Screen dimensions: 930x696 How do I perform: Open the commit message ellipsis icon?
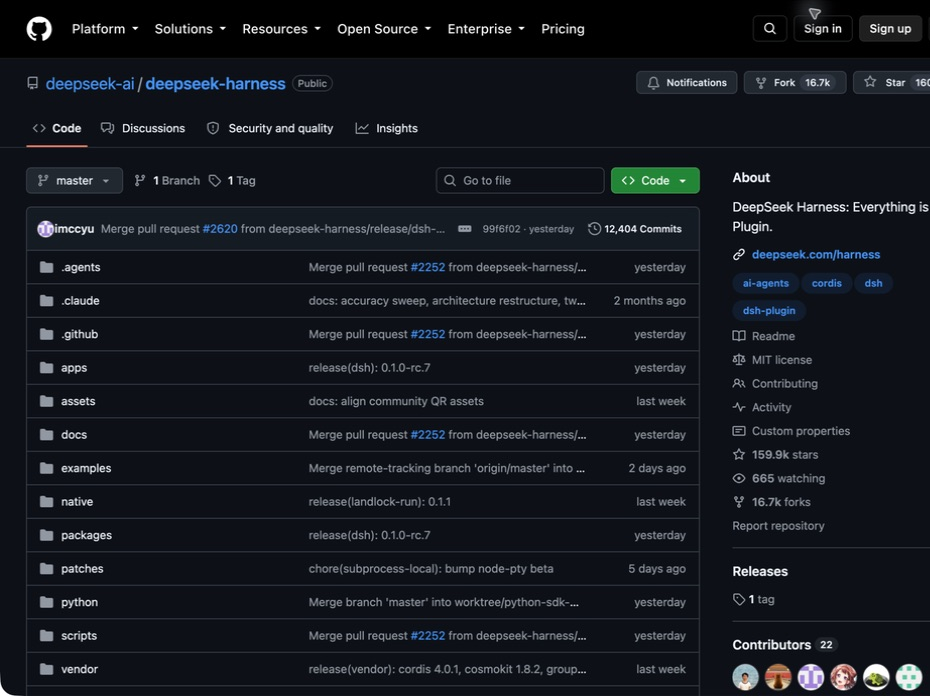click(x=464, y=229)
